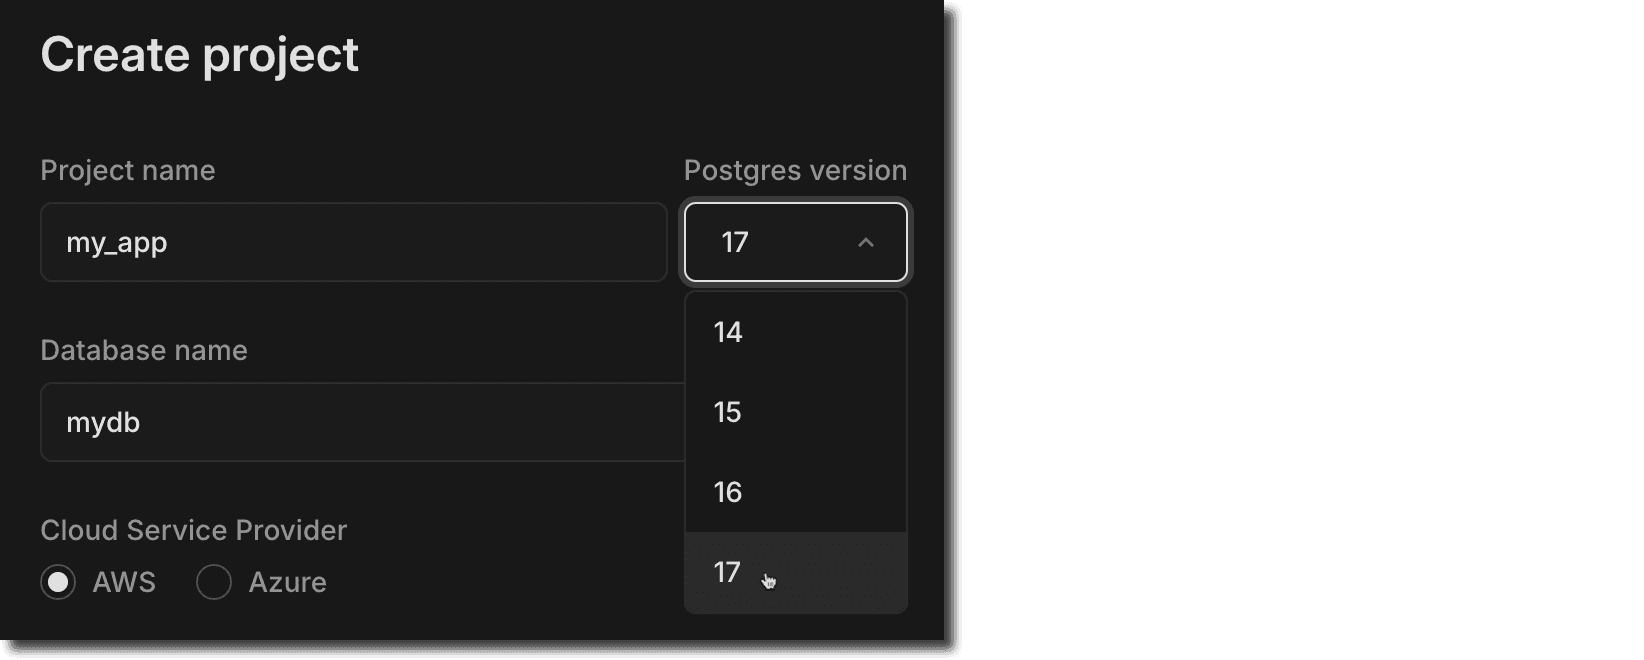Select the AWS radio button

[x=58, y=582]
